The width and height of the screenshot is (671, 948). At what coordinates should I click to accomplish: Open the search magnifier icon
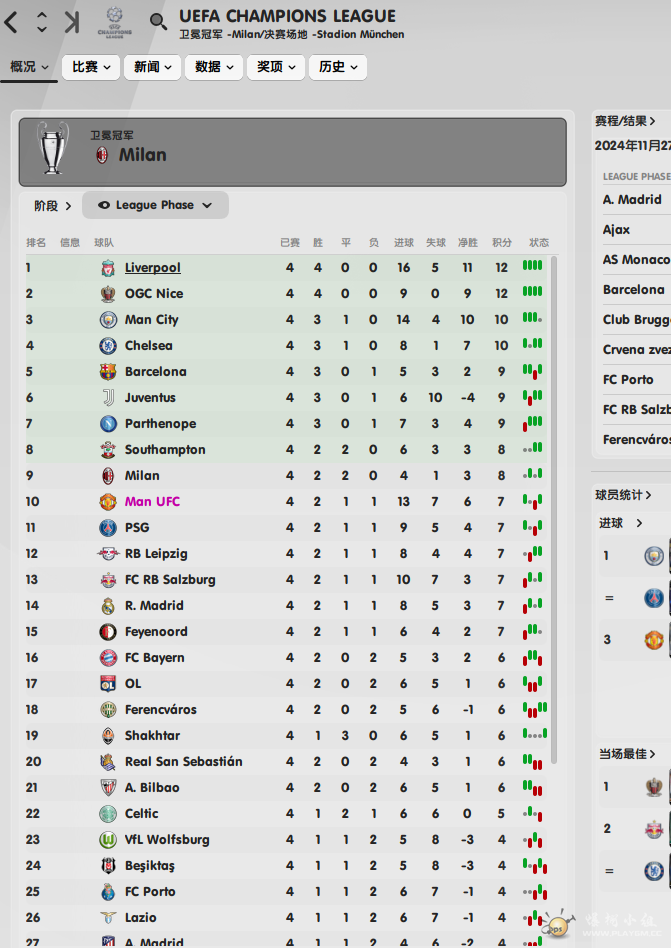coord(158,22)
